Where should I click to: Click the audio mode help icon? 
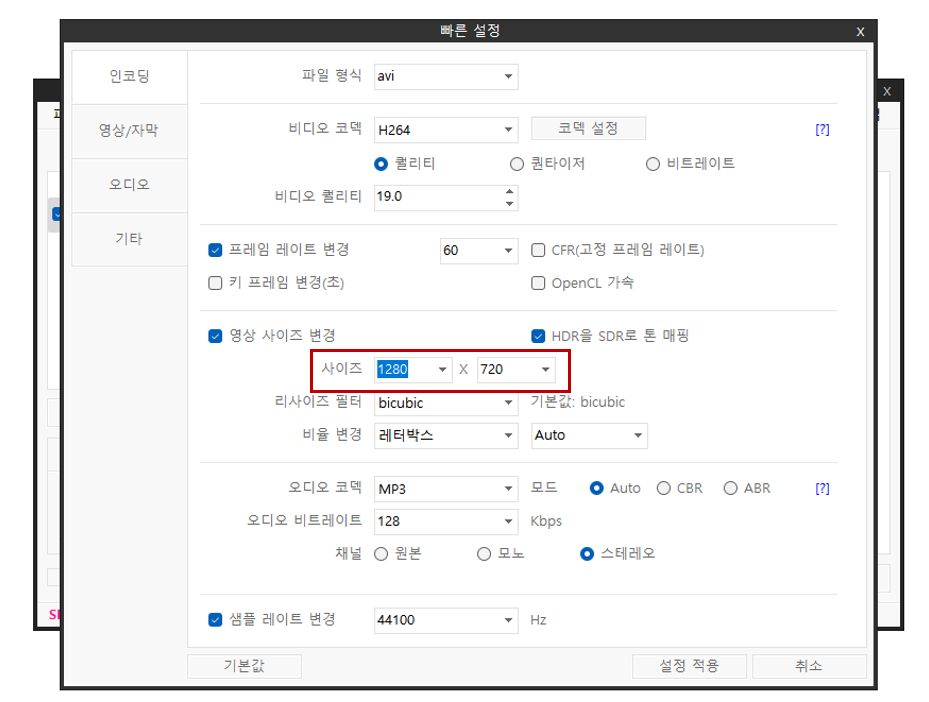click(821, 488)
